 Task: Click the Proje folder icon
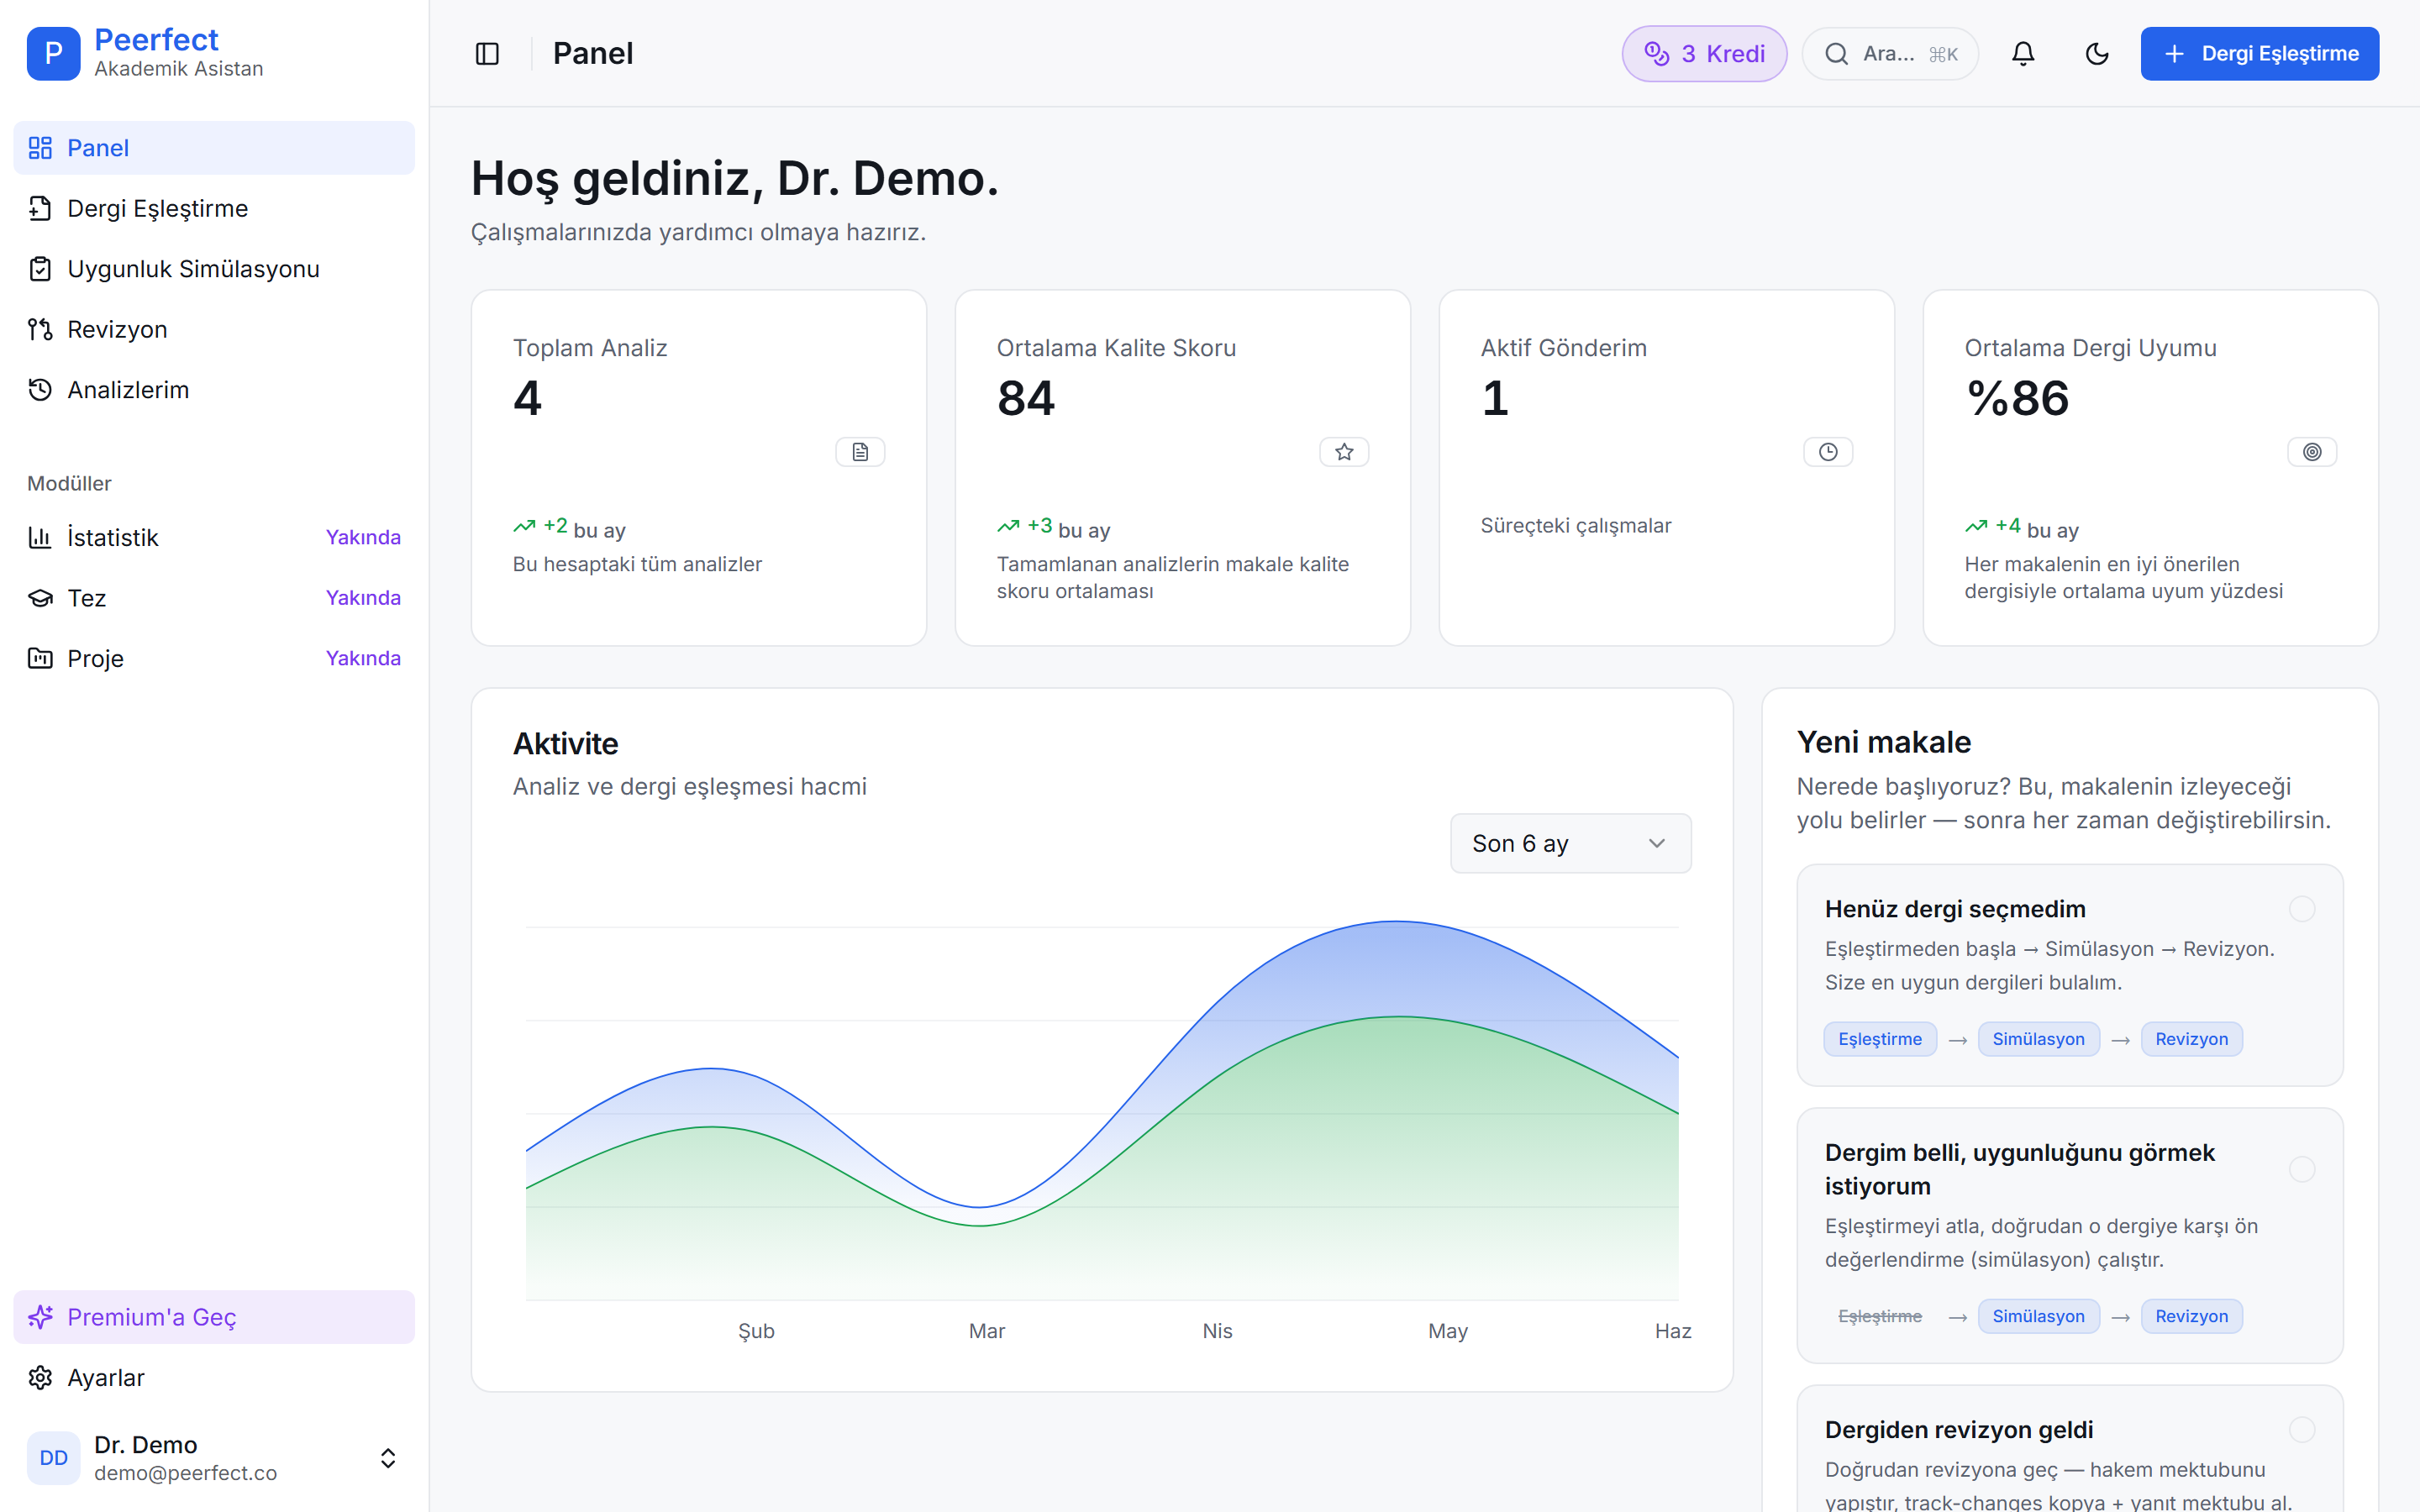(40, 658)
